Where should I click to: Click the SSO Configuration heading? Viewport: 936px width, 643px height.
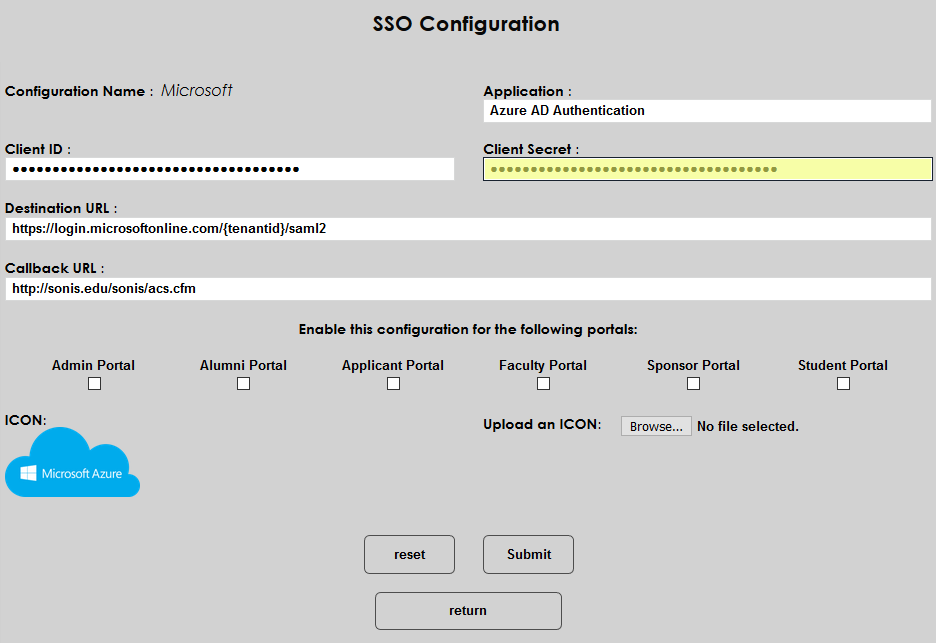pos(466,24)
